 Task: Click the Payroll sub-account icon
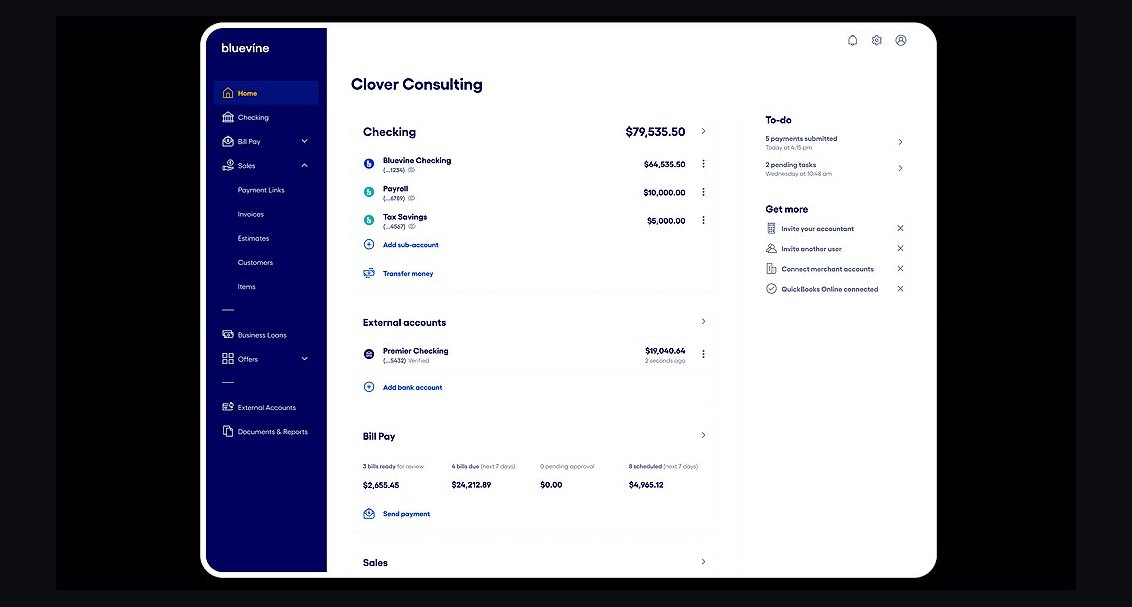point(369,192)
